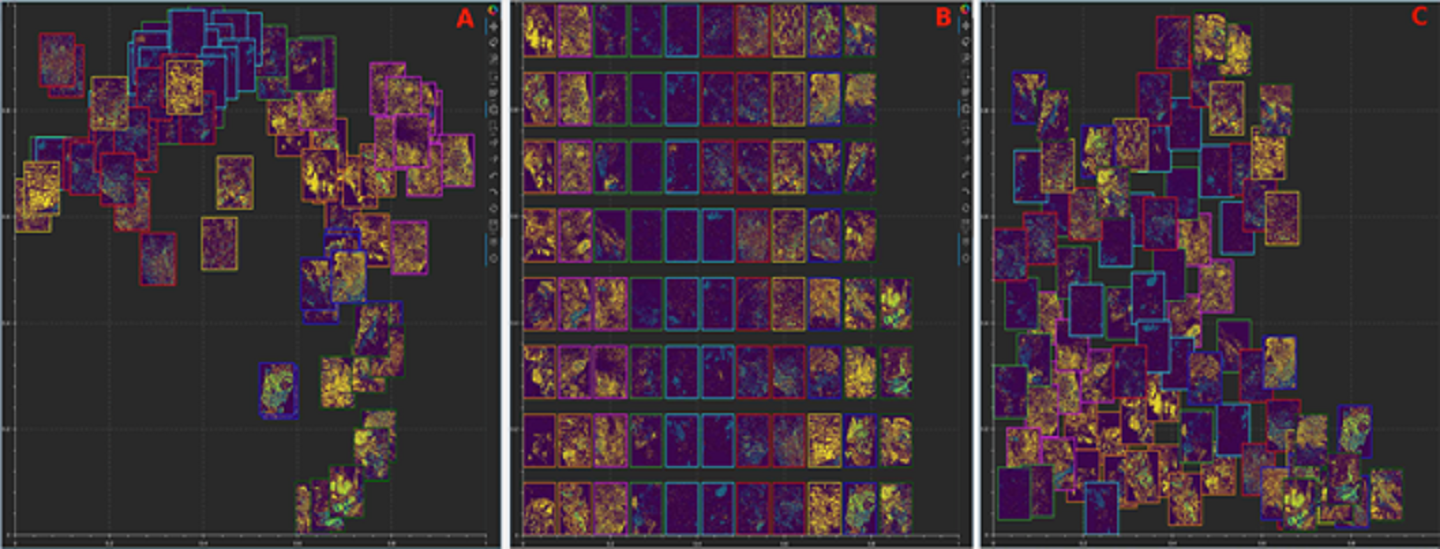Activate the Pan tool in panel A toolbar

pos(493,25)
